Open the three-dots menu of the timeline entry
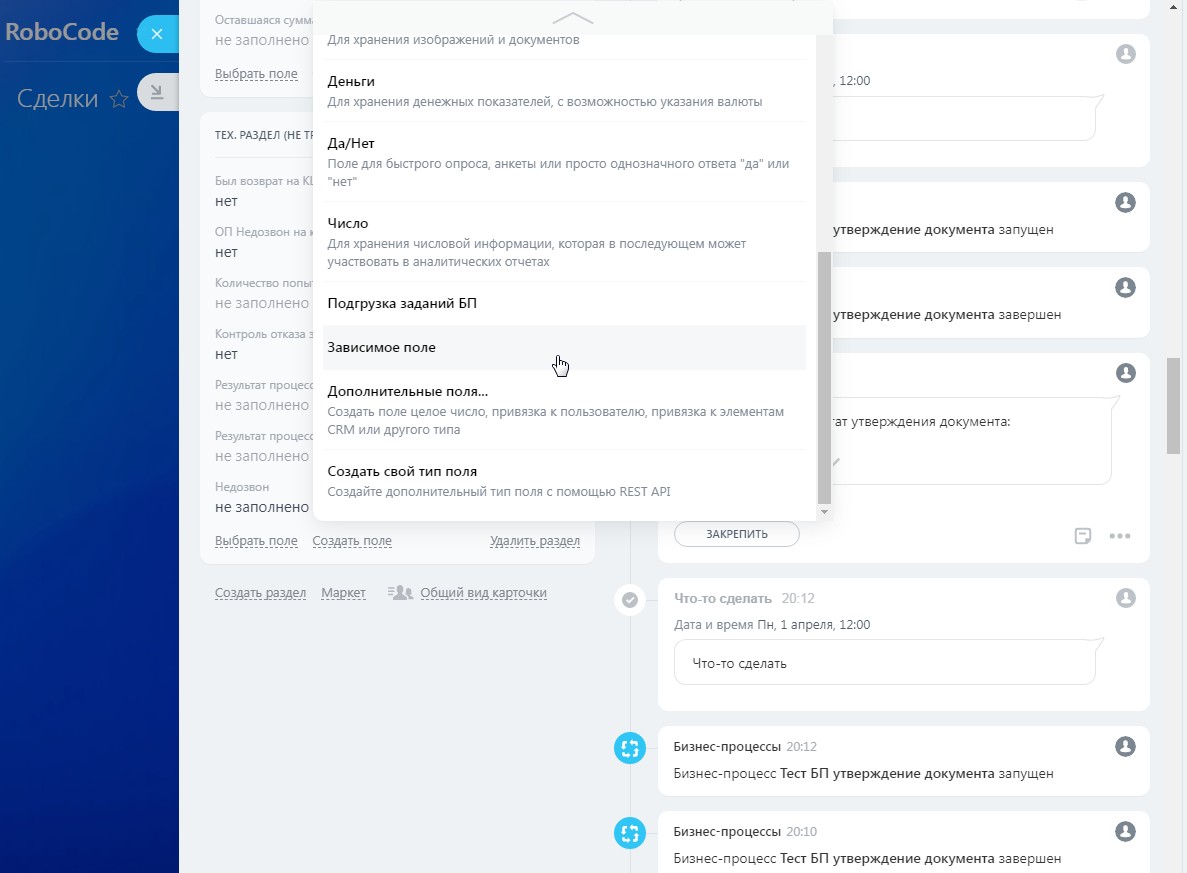The width and height of the screenshot is (1187, 873). [1120, 535]
